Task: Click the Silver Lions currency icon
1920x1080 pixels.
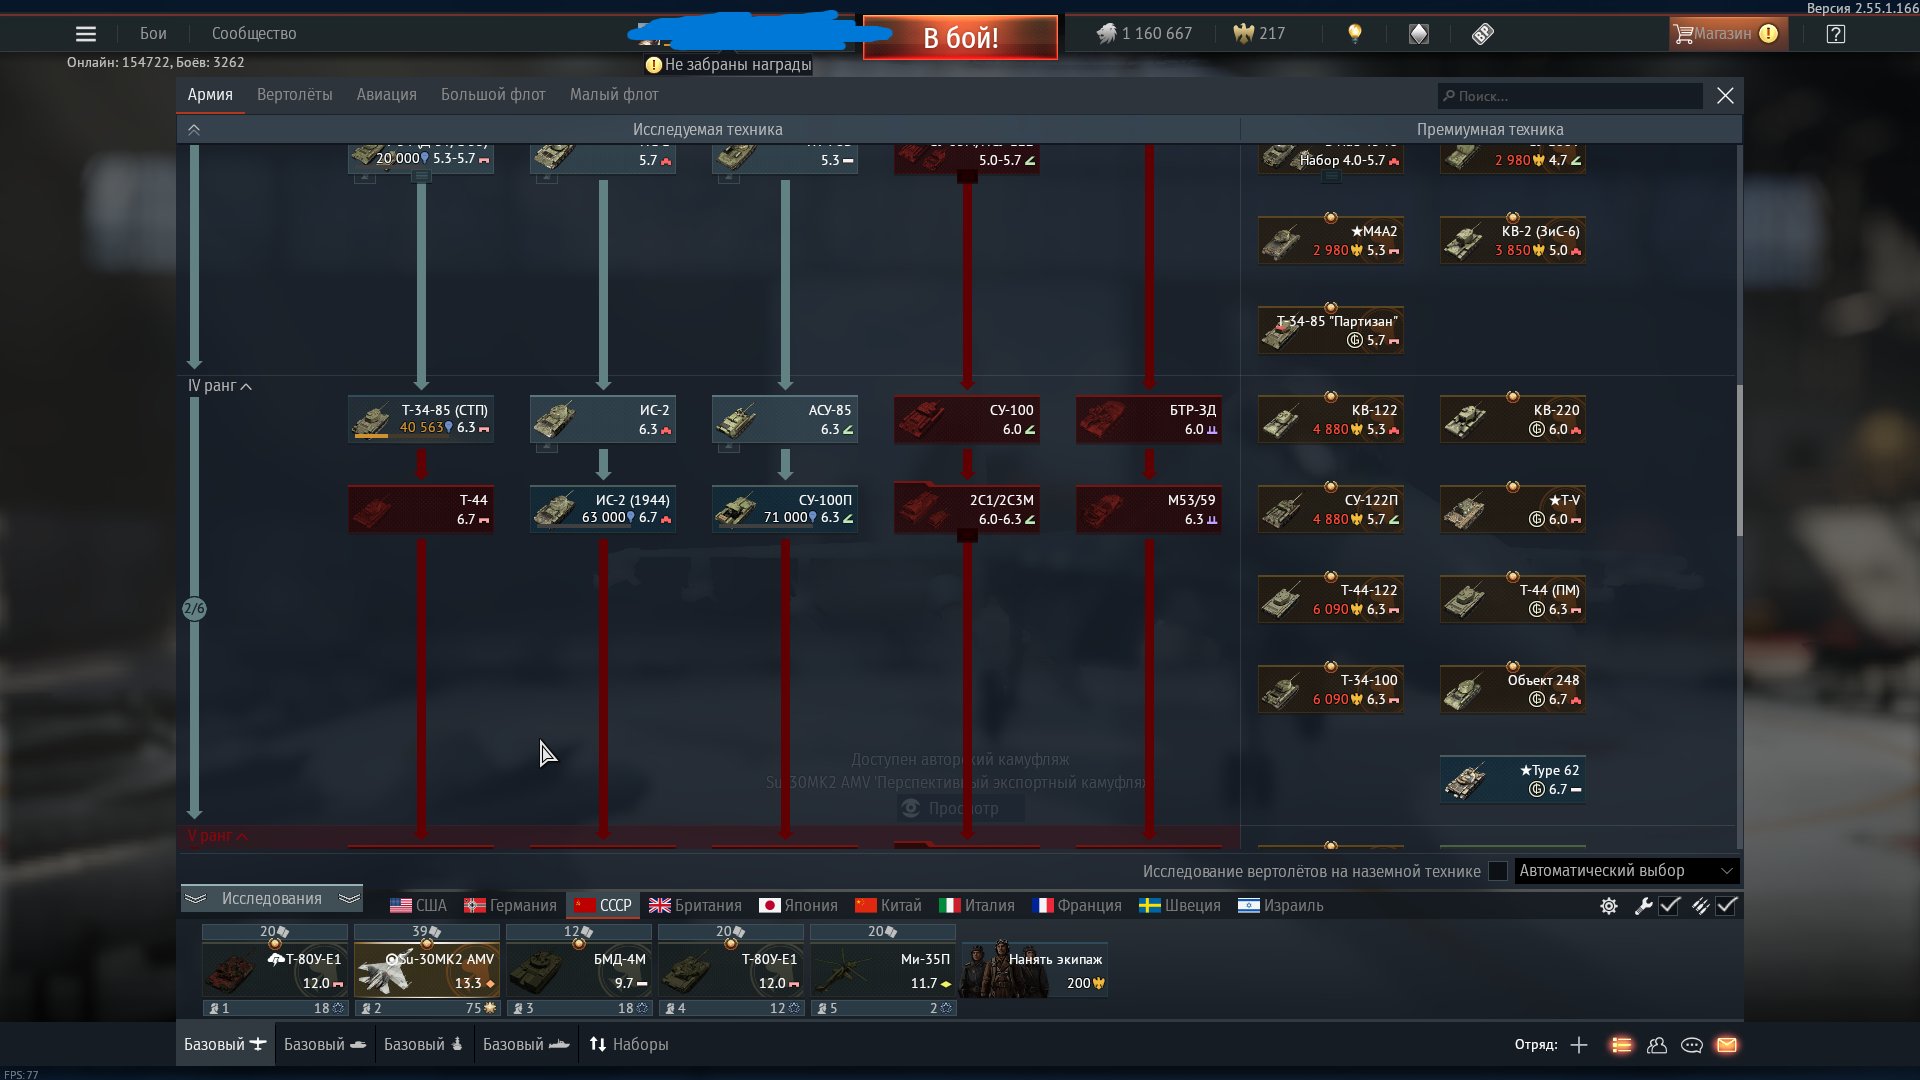Action: pos(1106,34)
